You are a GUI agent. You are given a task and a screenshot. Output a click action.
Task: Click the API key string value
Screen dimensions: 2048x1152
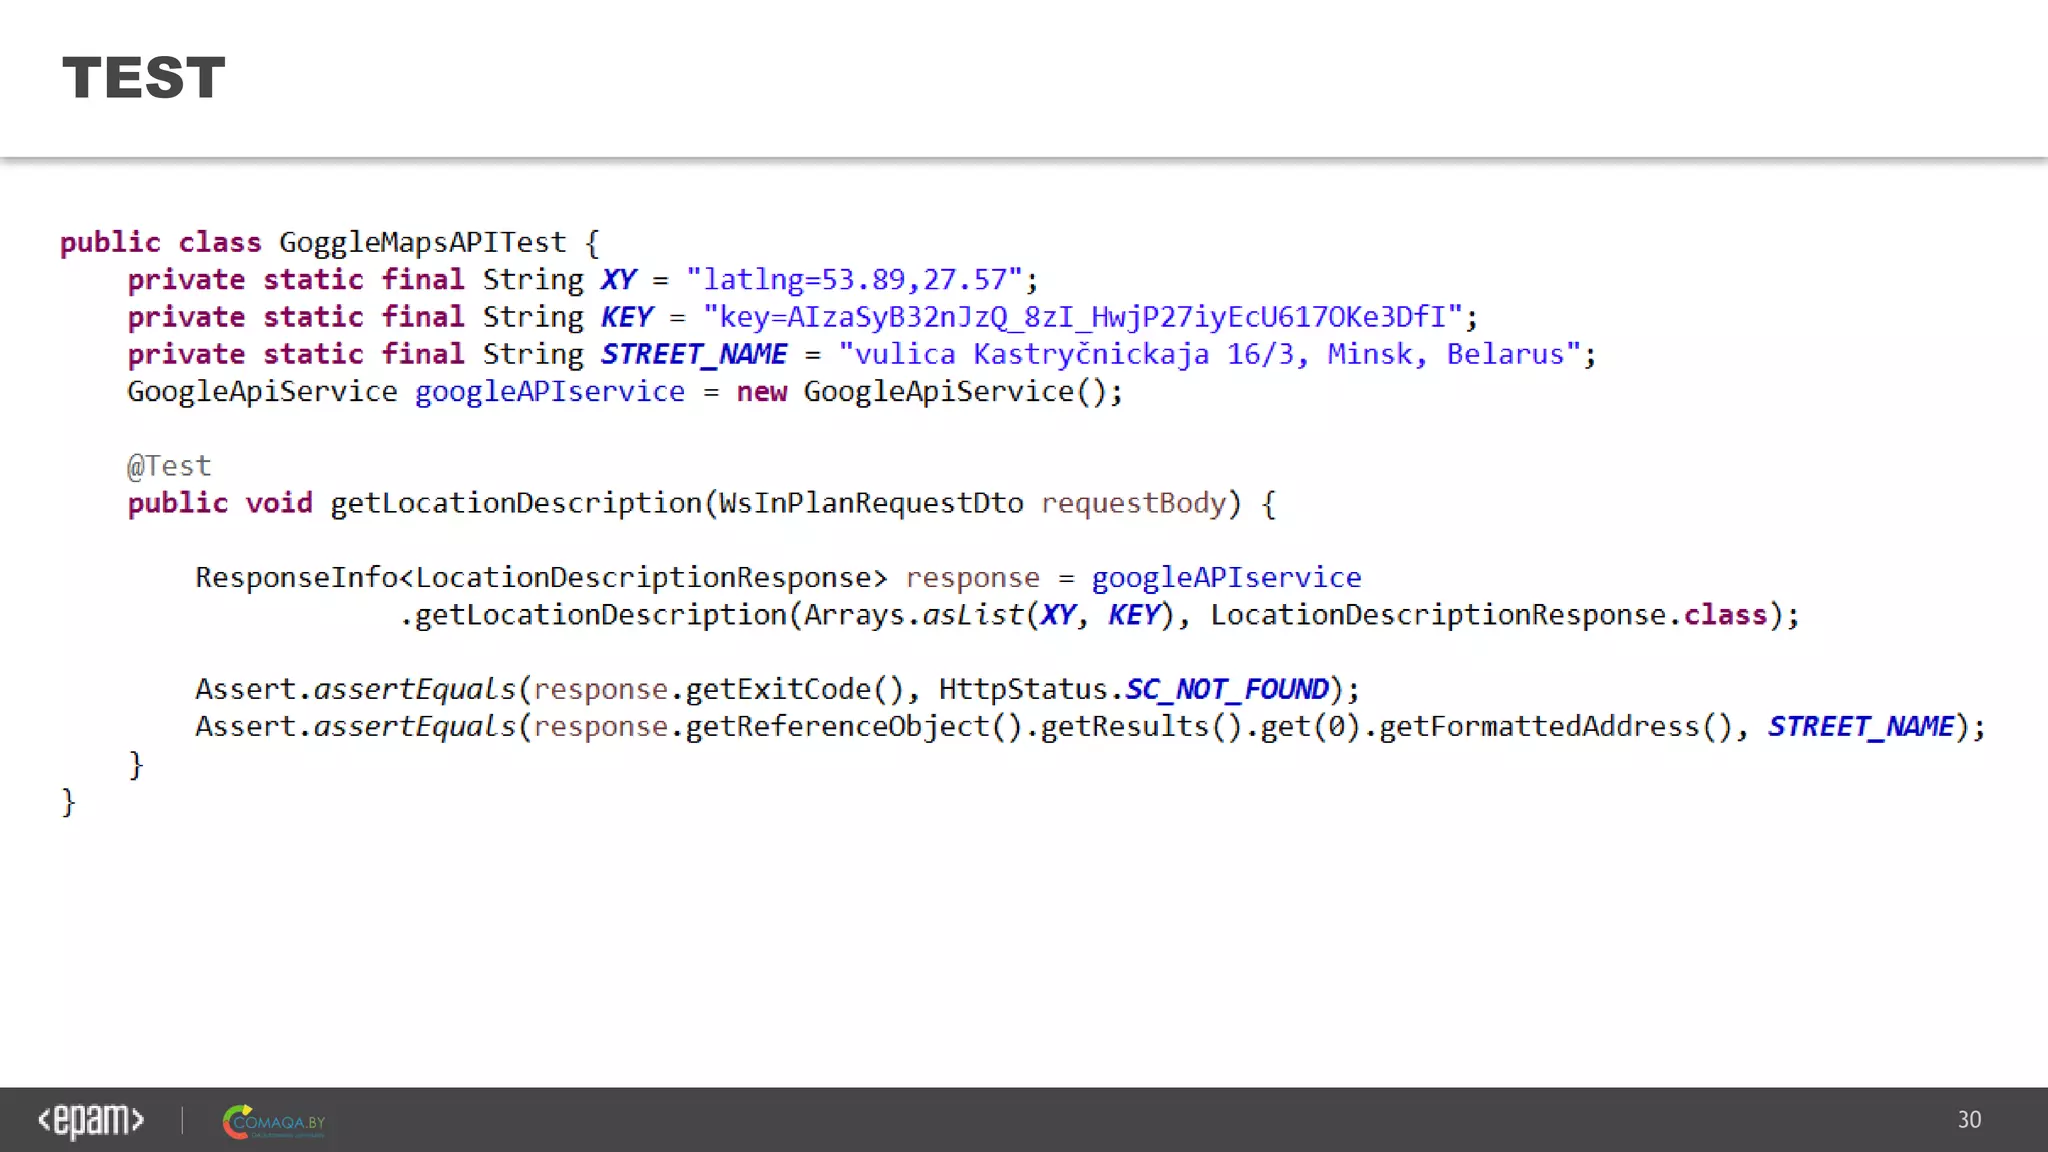(x=1082, y=317)
